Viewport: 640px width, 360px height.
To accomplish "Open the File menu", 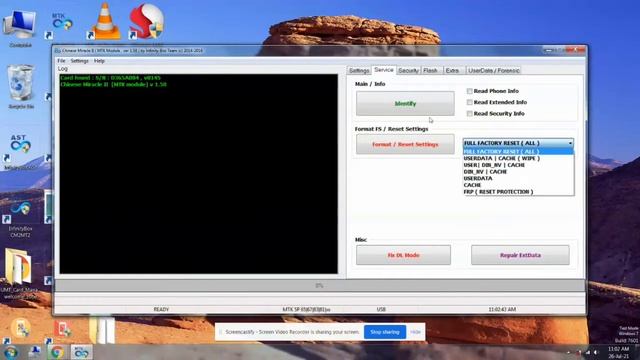I will pos(61,61).
